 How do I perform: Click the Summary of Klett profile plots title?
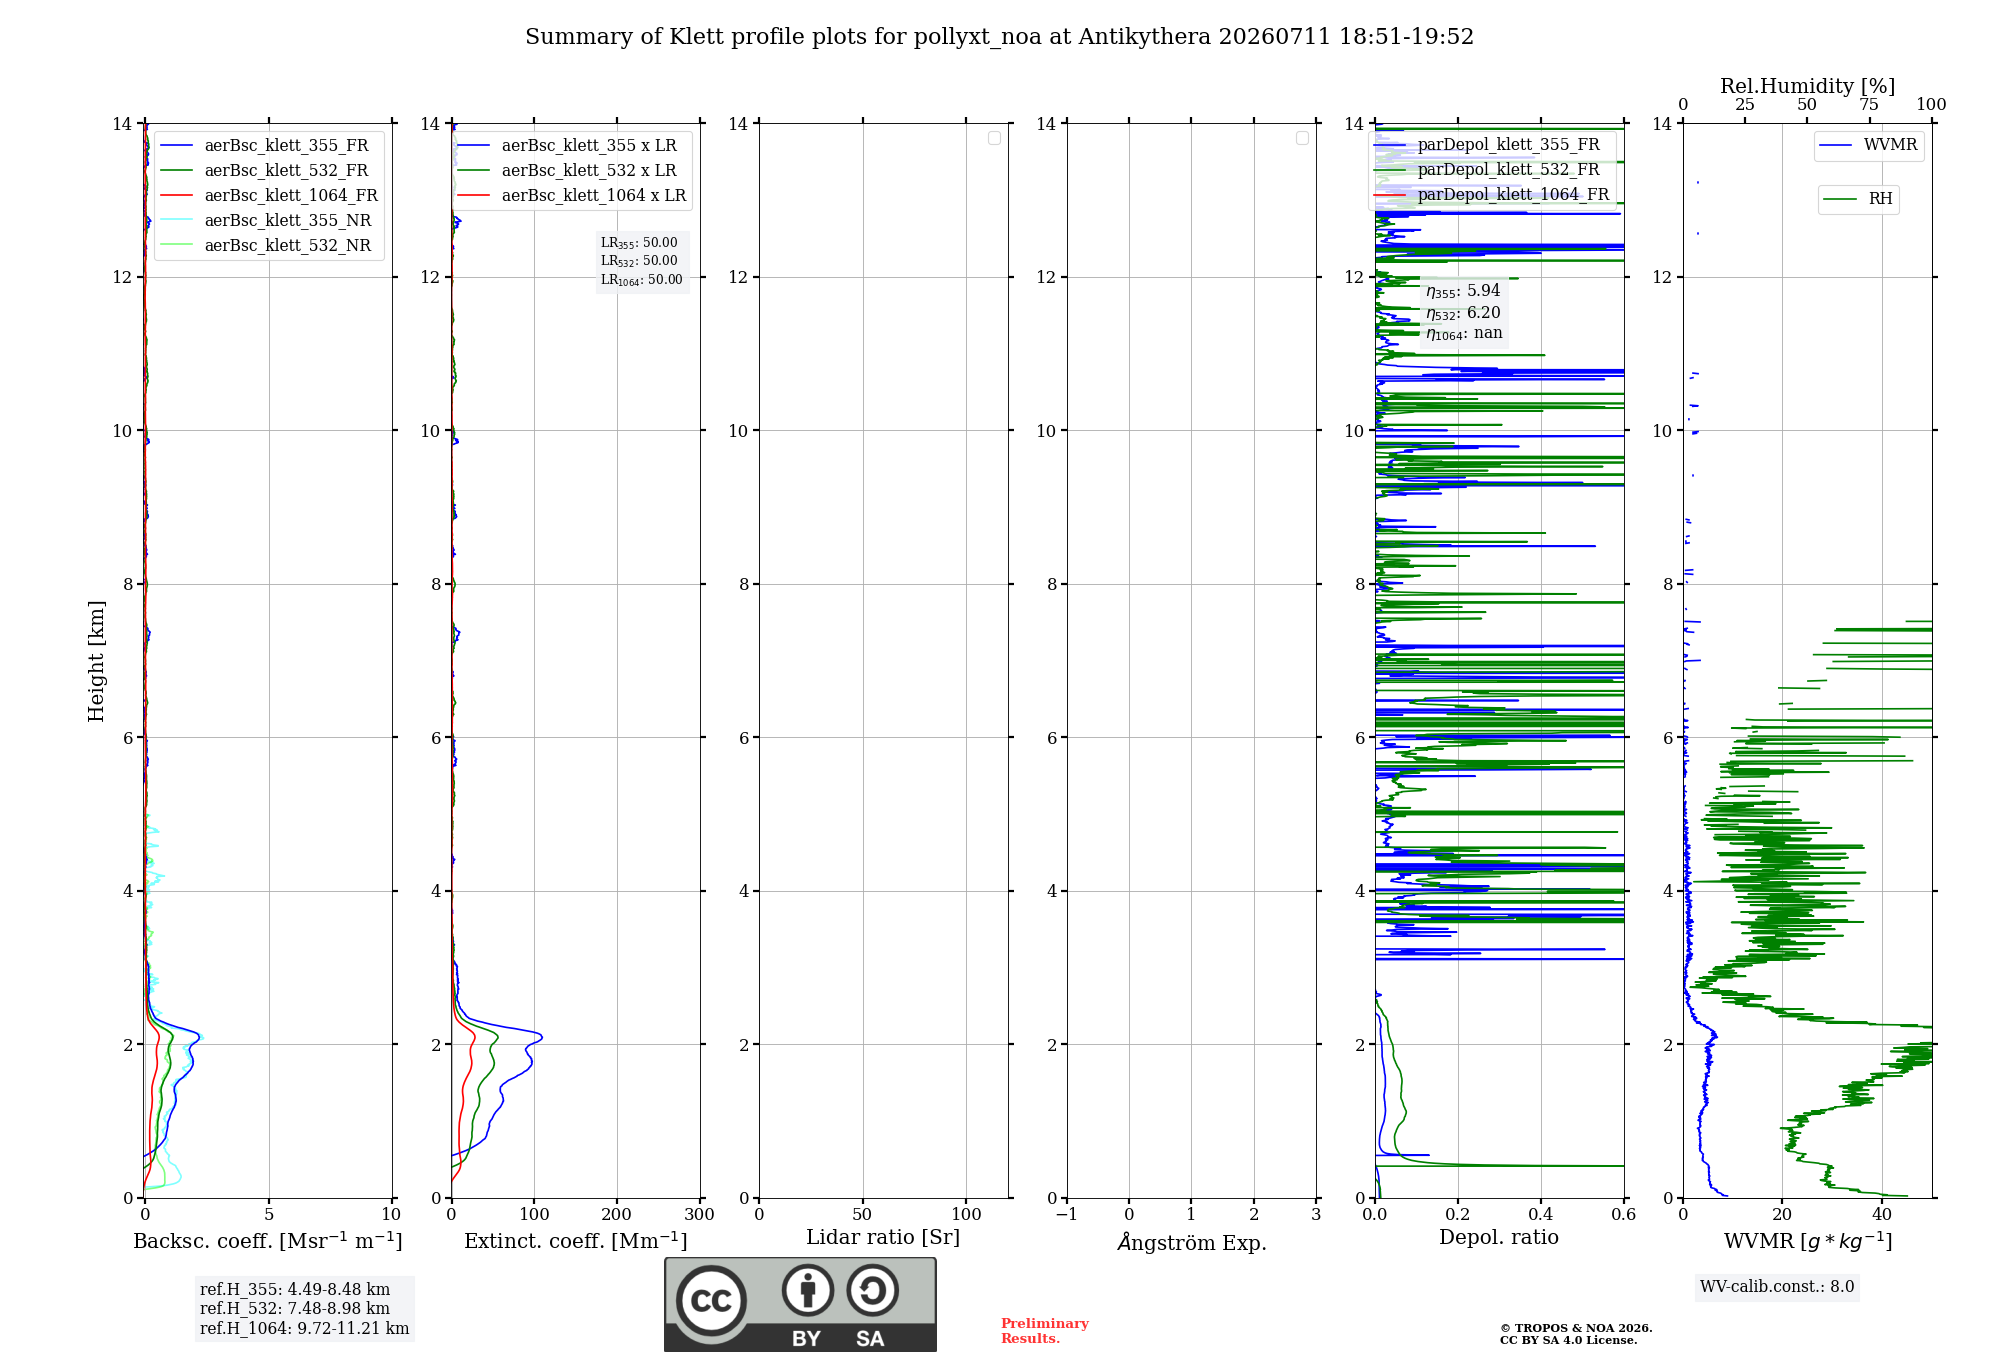point(1000,37)
